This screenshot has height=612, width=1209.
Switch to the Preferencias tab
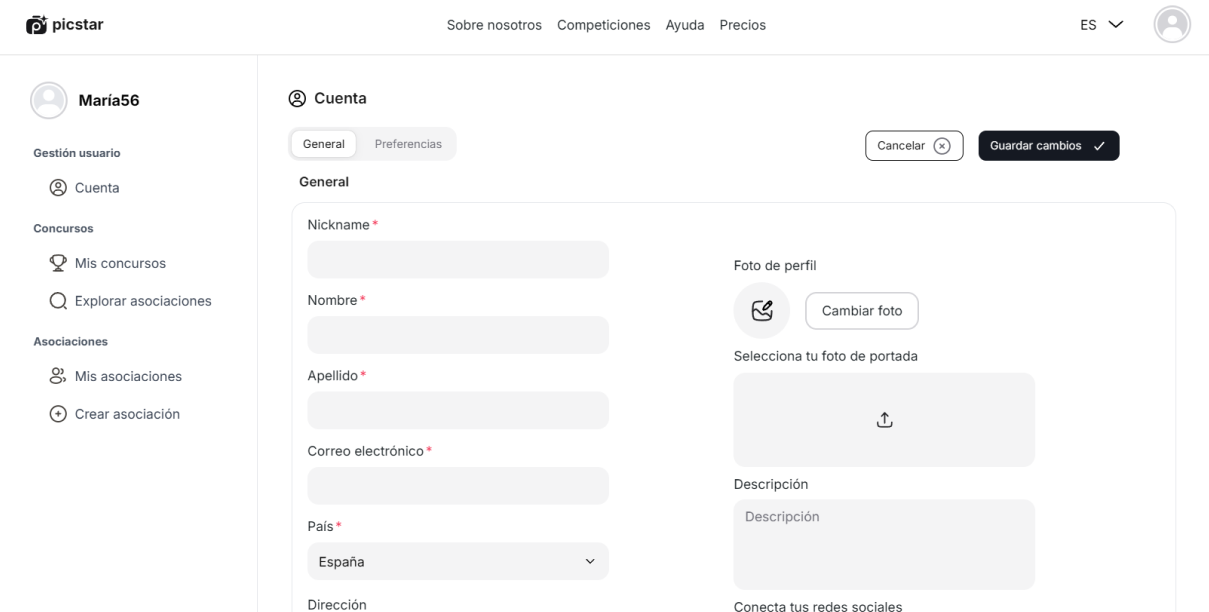tap(408, 144)
